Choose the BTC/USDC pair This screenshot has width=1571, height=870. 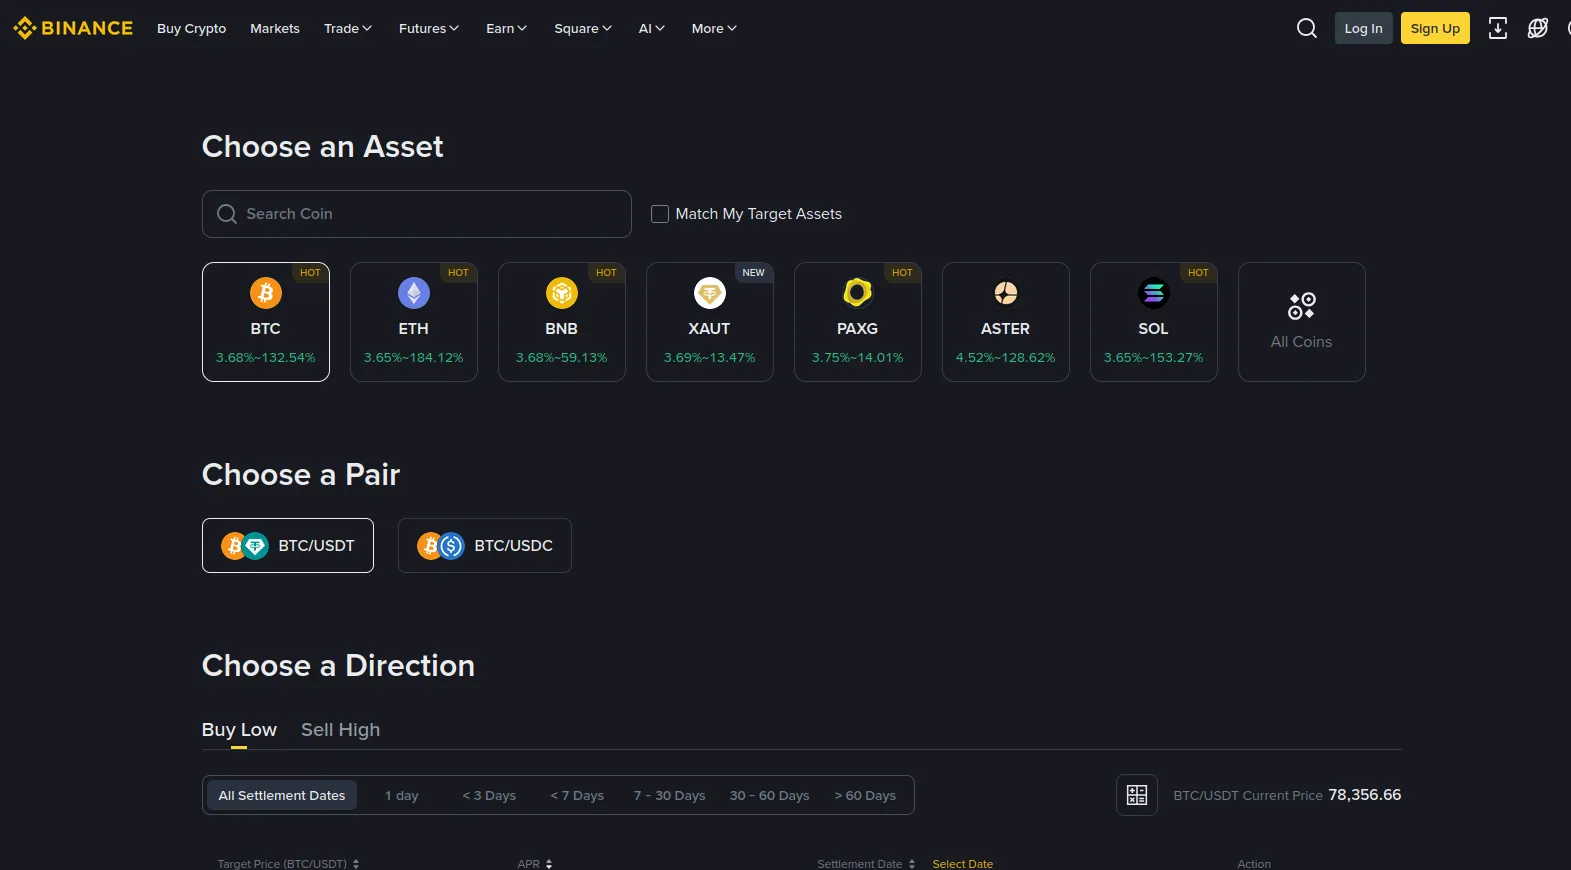tap(485, 546)
